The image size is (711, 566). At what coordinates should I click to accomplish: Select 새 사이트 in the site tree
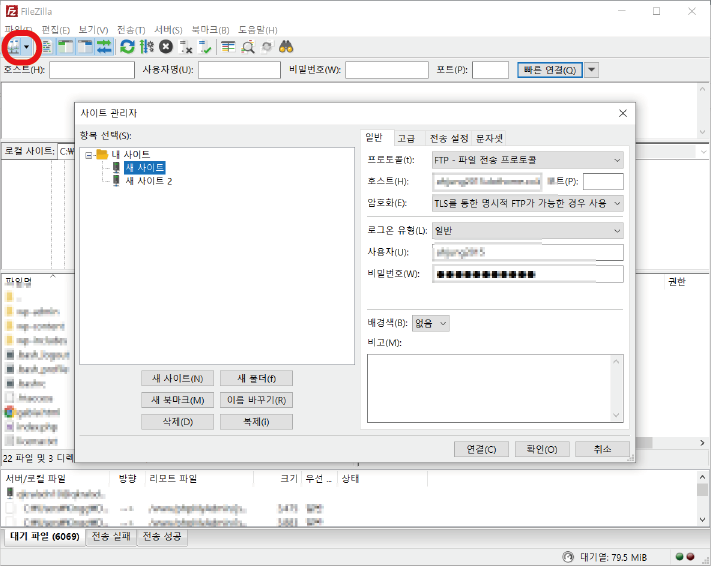click(x=145, y=168)
